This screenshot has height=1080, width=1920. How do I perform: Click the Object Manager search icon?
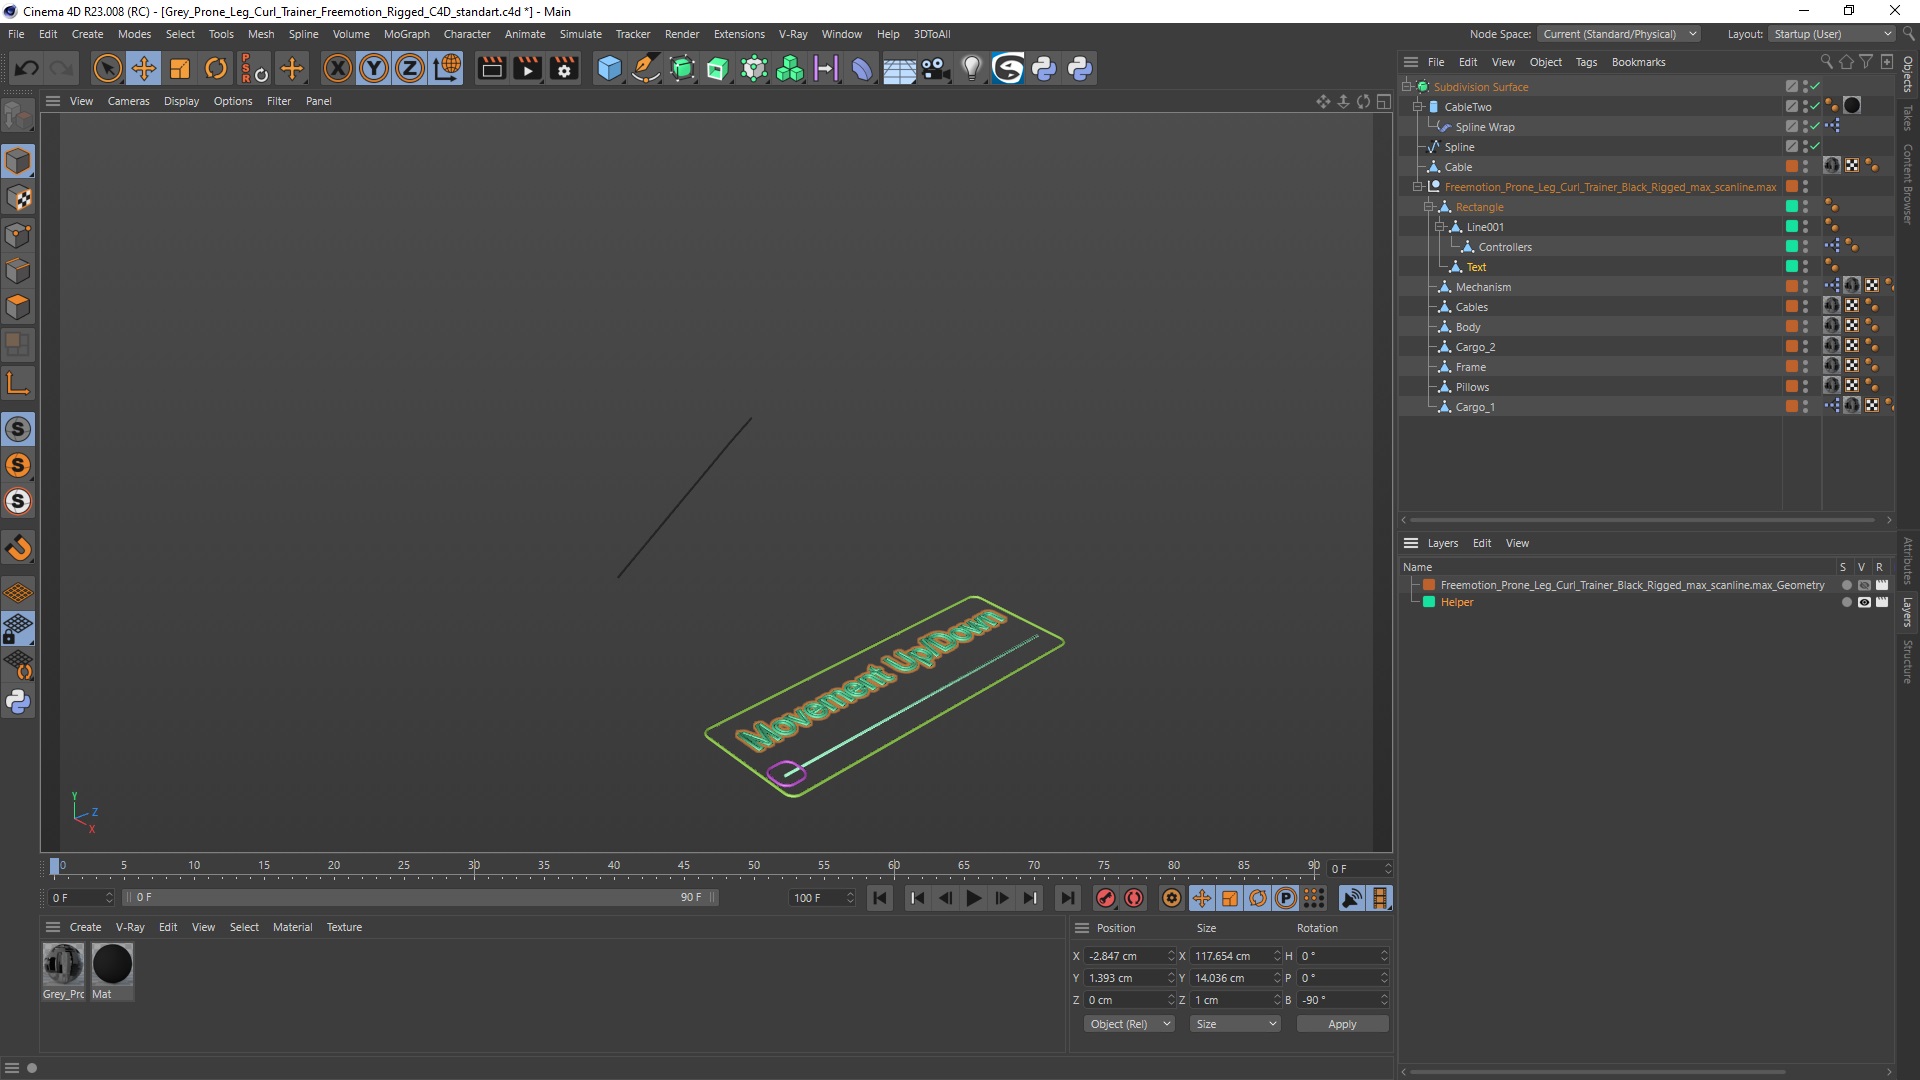(1826, 62)
